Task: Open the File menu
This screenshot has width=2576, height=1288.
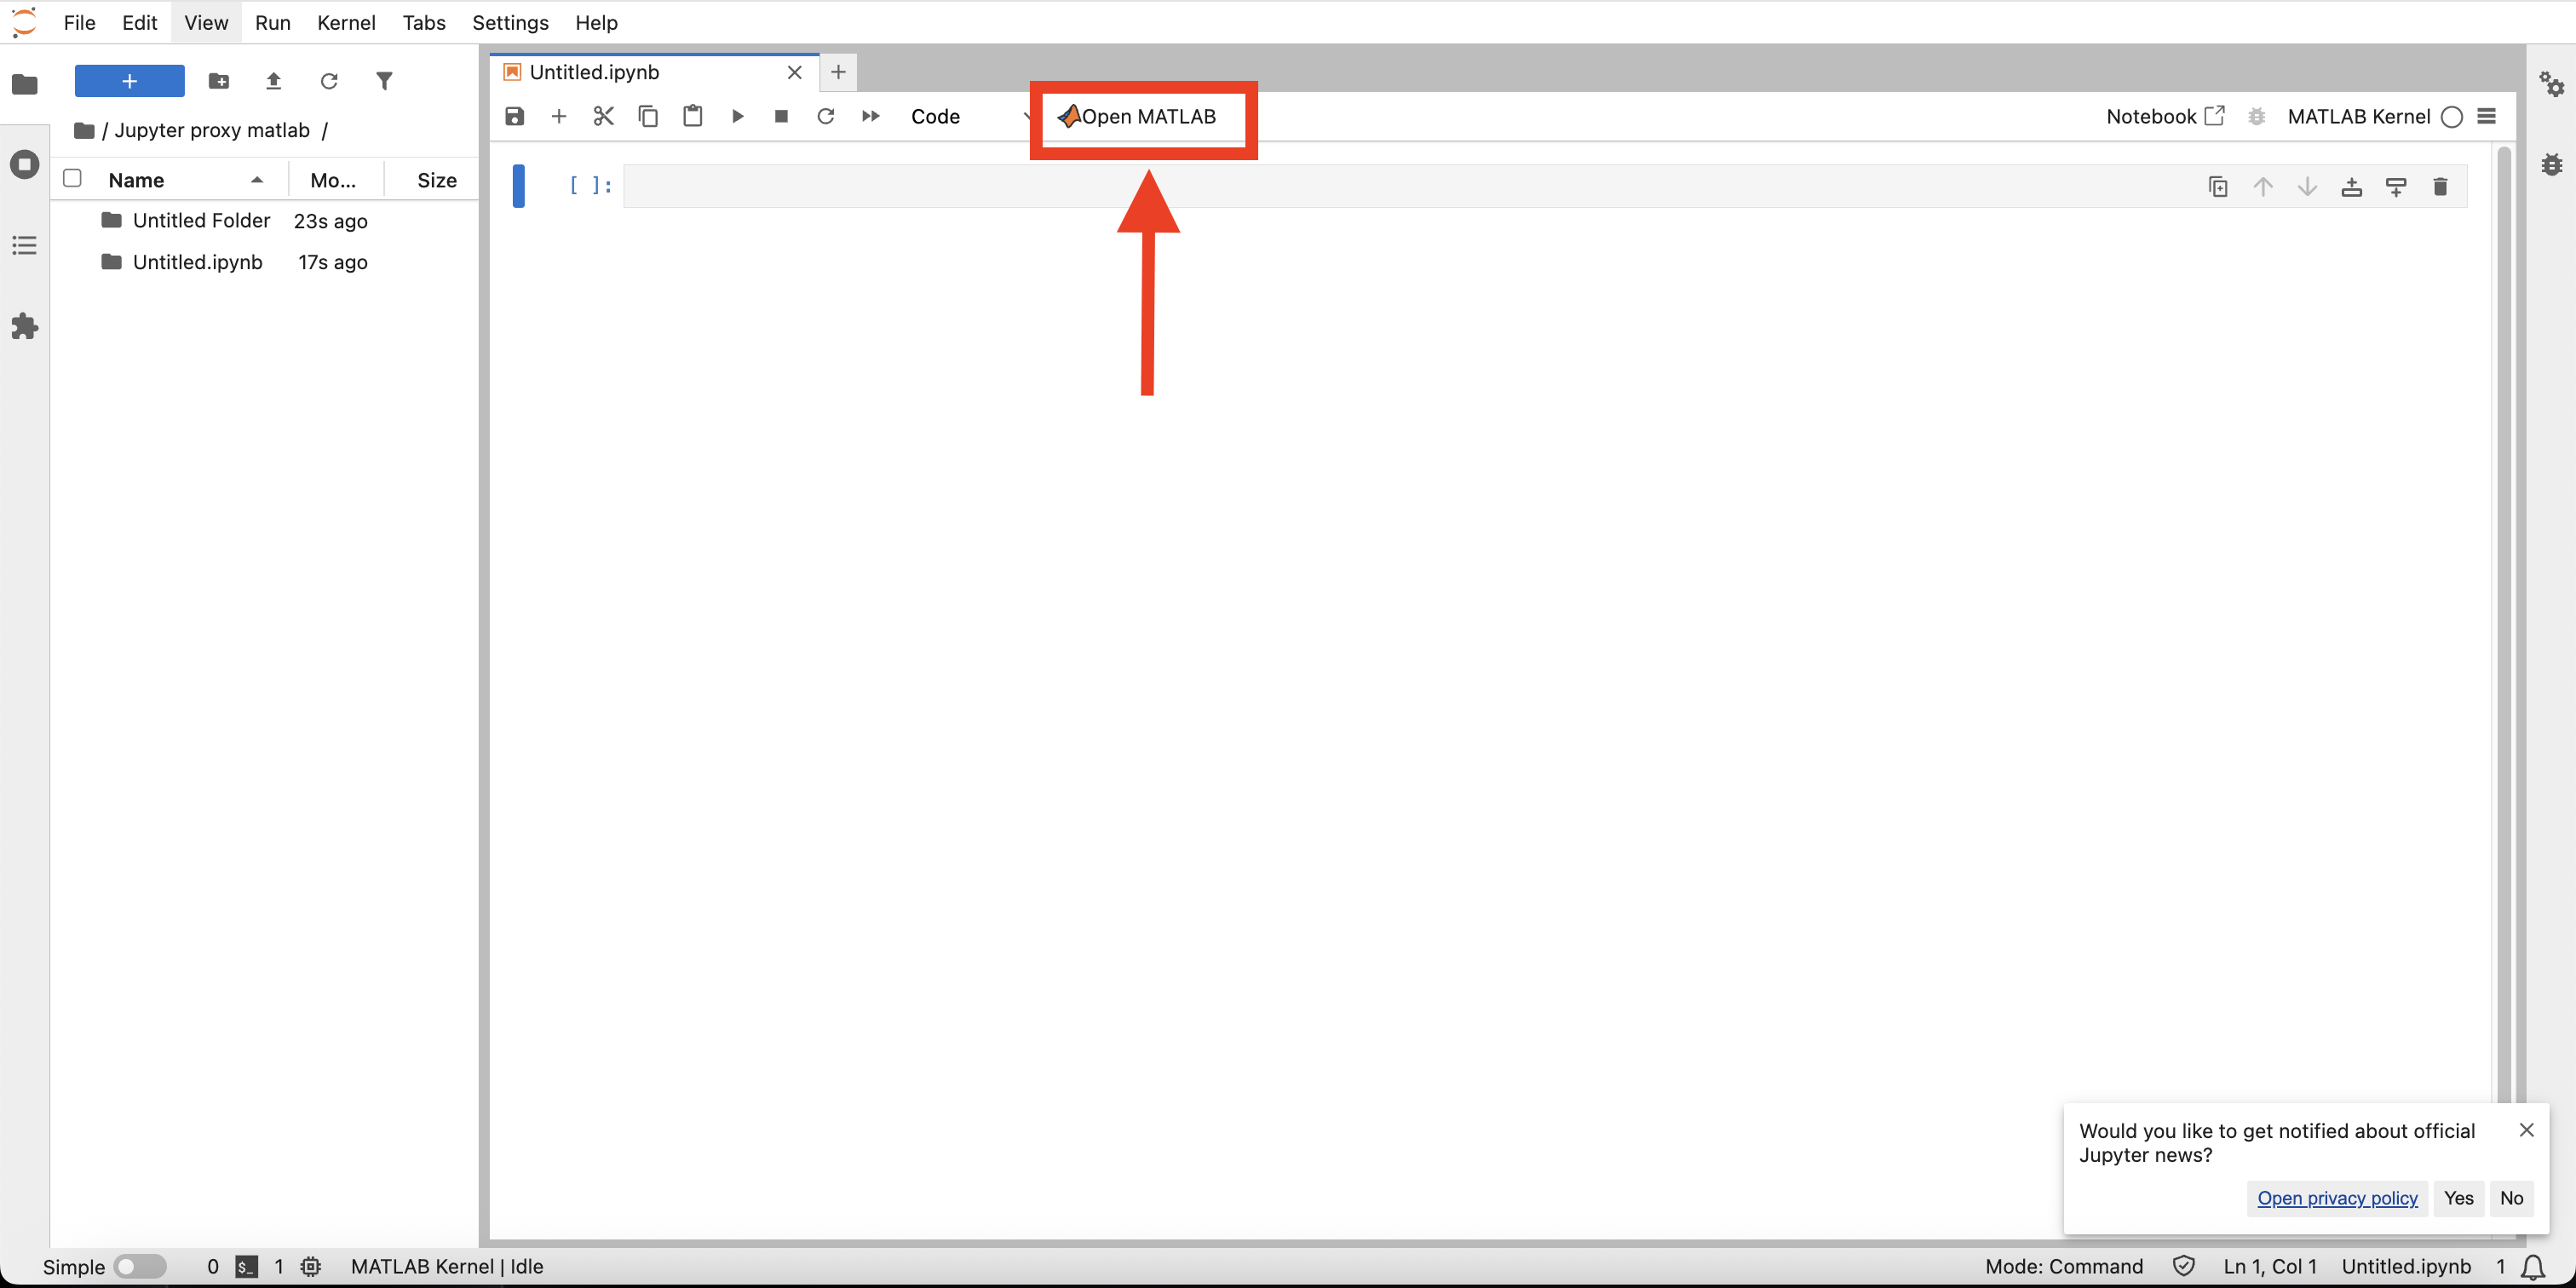Action: click(x=79, y=22)
